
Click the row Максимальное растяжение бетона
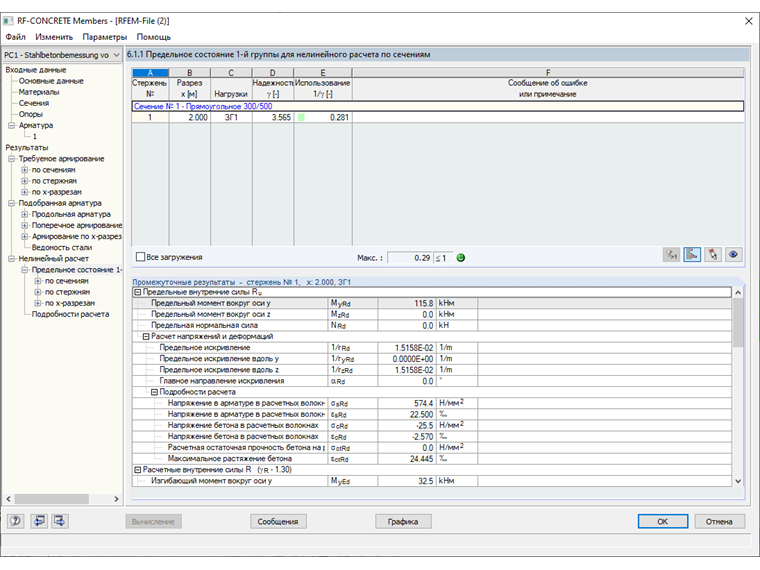(x=431, y=459)
